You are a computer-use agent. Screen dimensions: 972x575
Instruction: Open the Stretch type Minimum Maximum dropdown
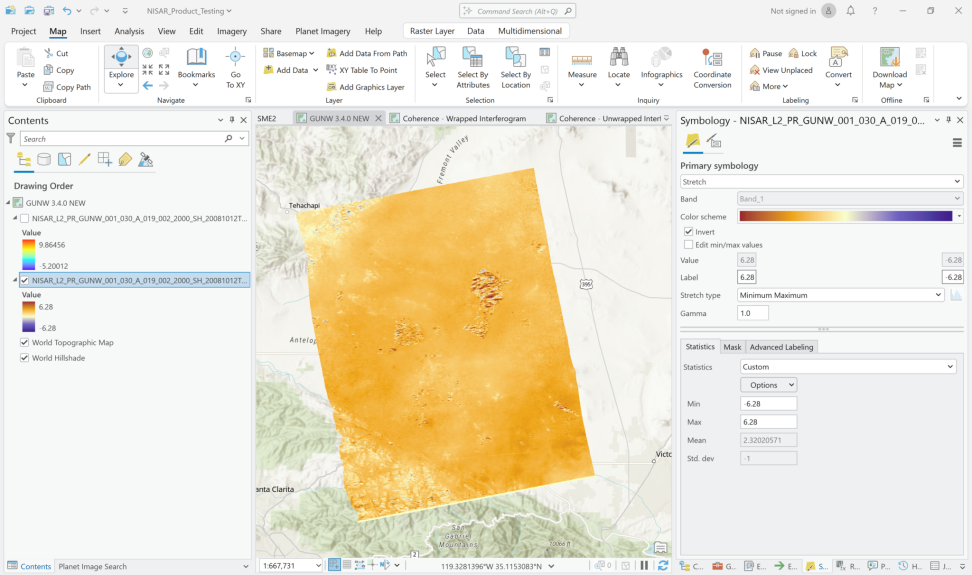(841, 295)
